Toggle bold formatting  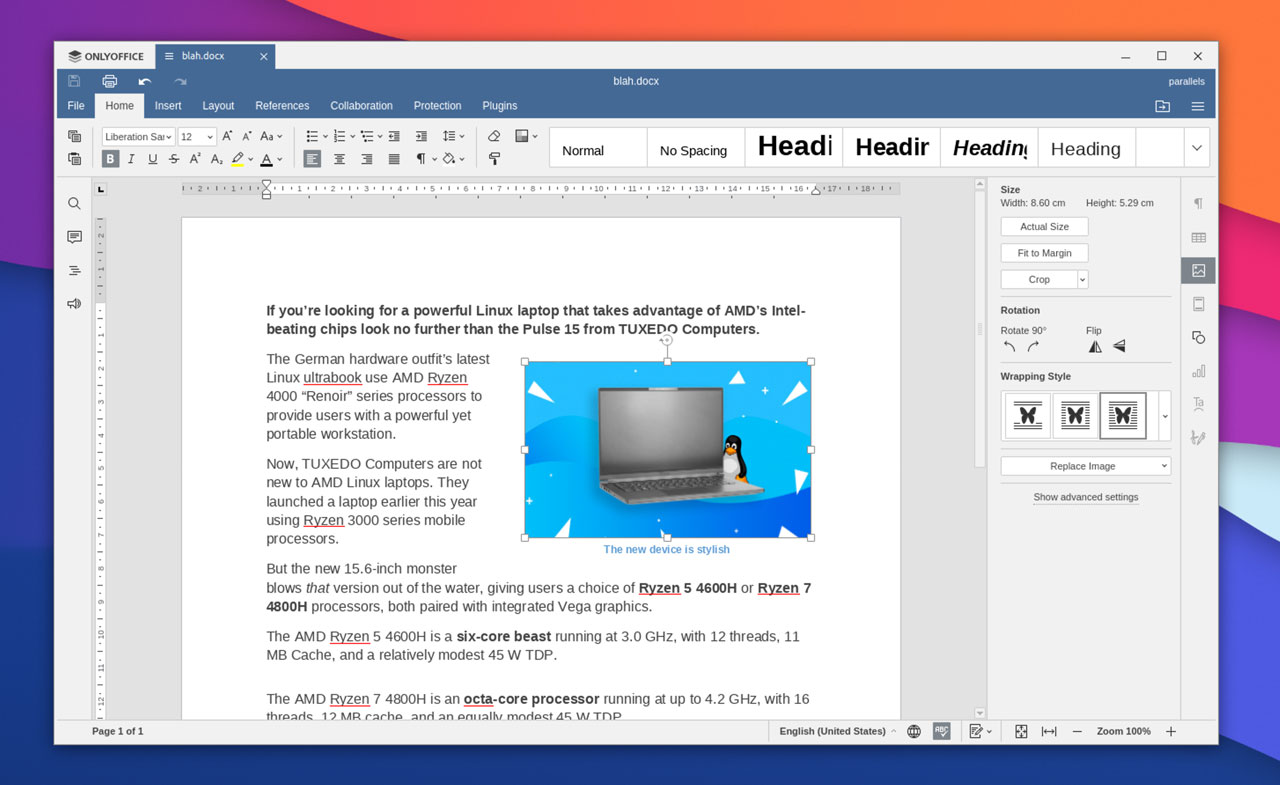point(110,159)
